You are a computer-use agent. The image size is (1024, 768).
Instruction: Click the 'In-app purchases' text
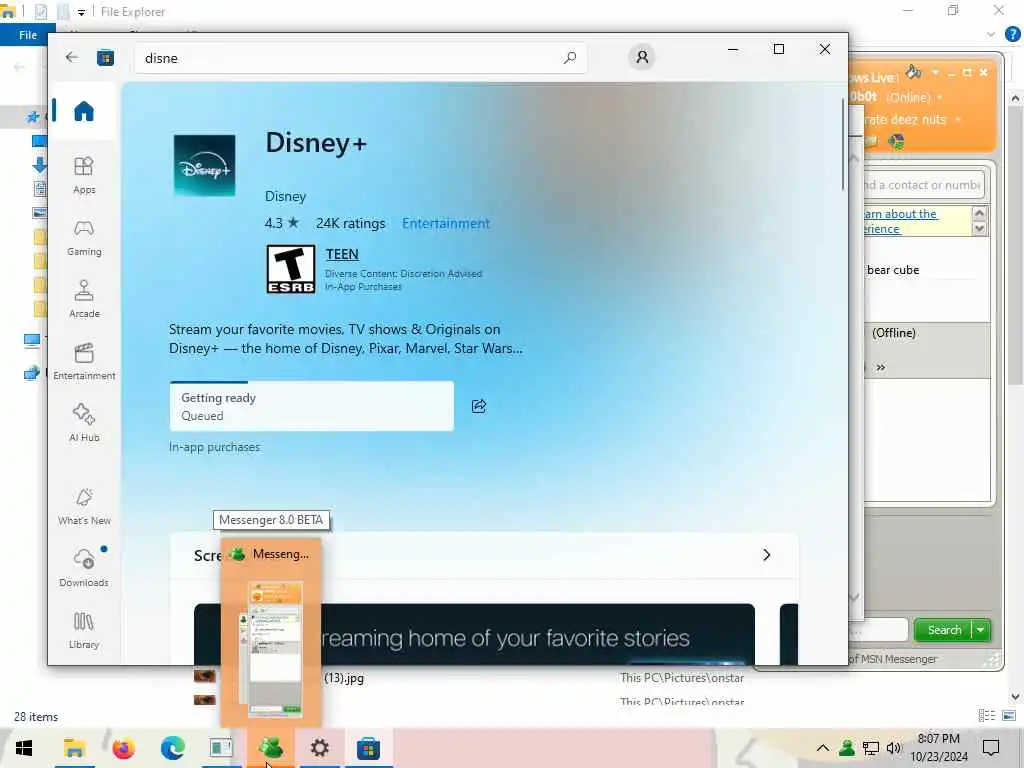214,447
